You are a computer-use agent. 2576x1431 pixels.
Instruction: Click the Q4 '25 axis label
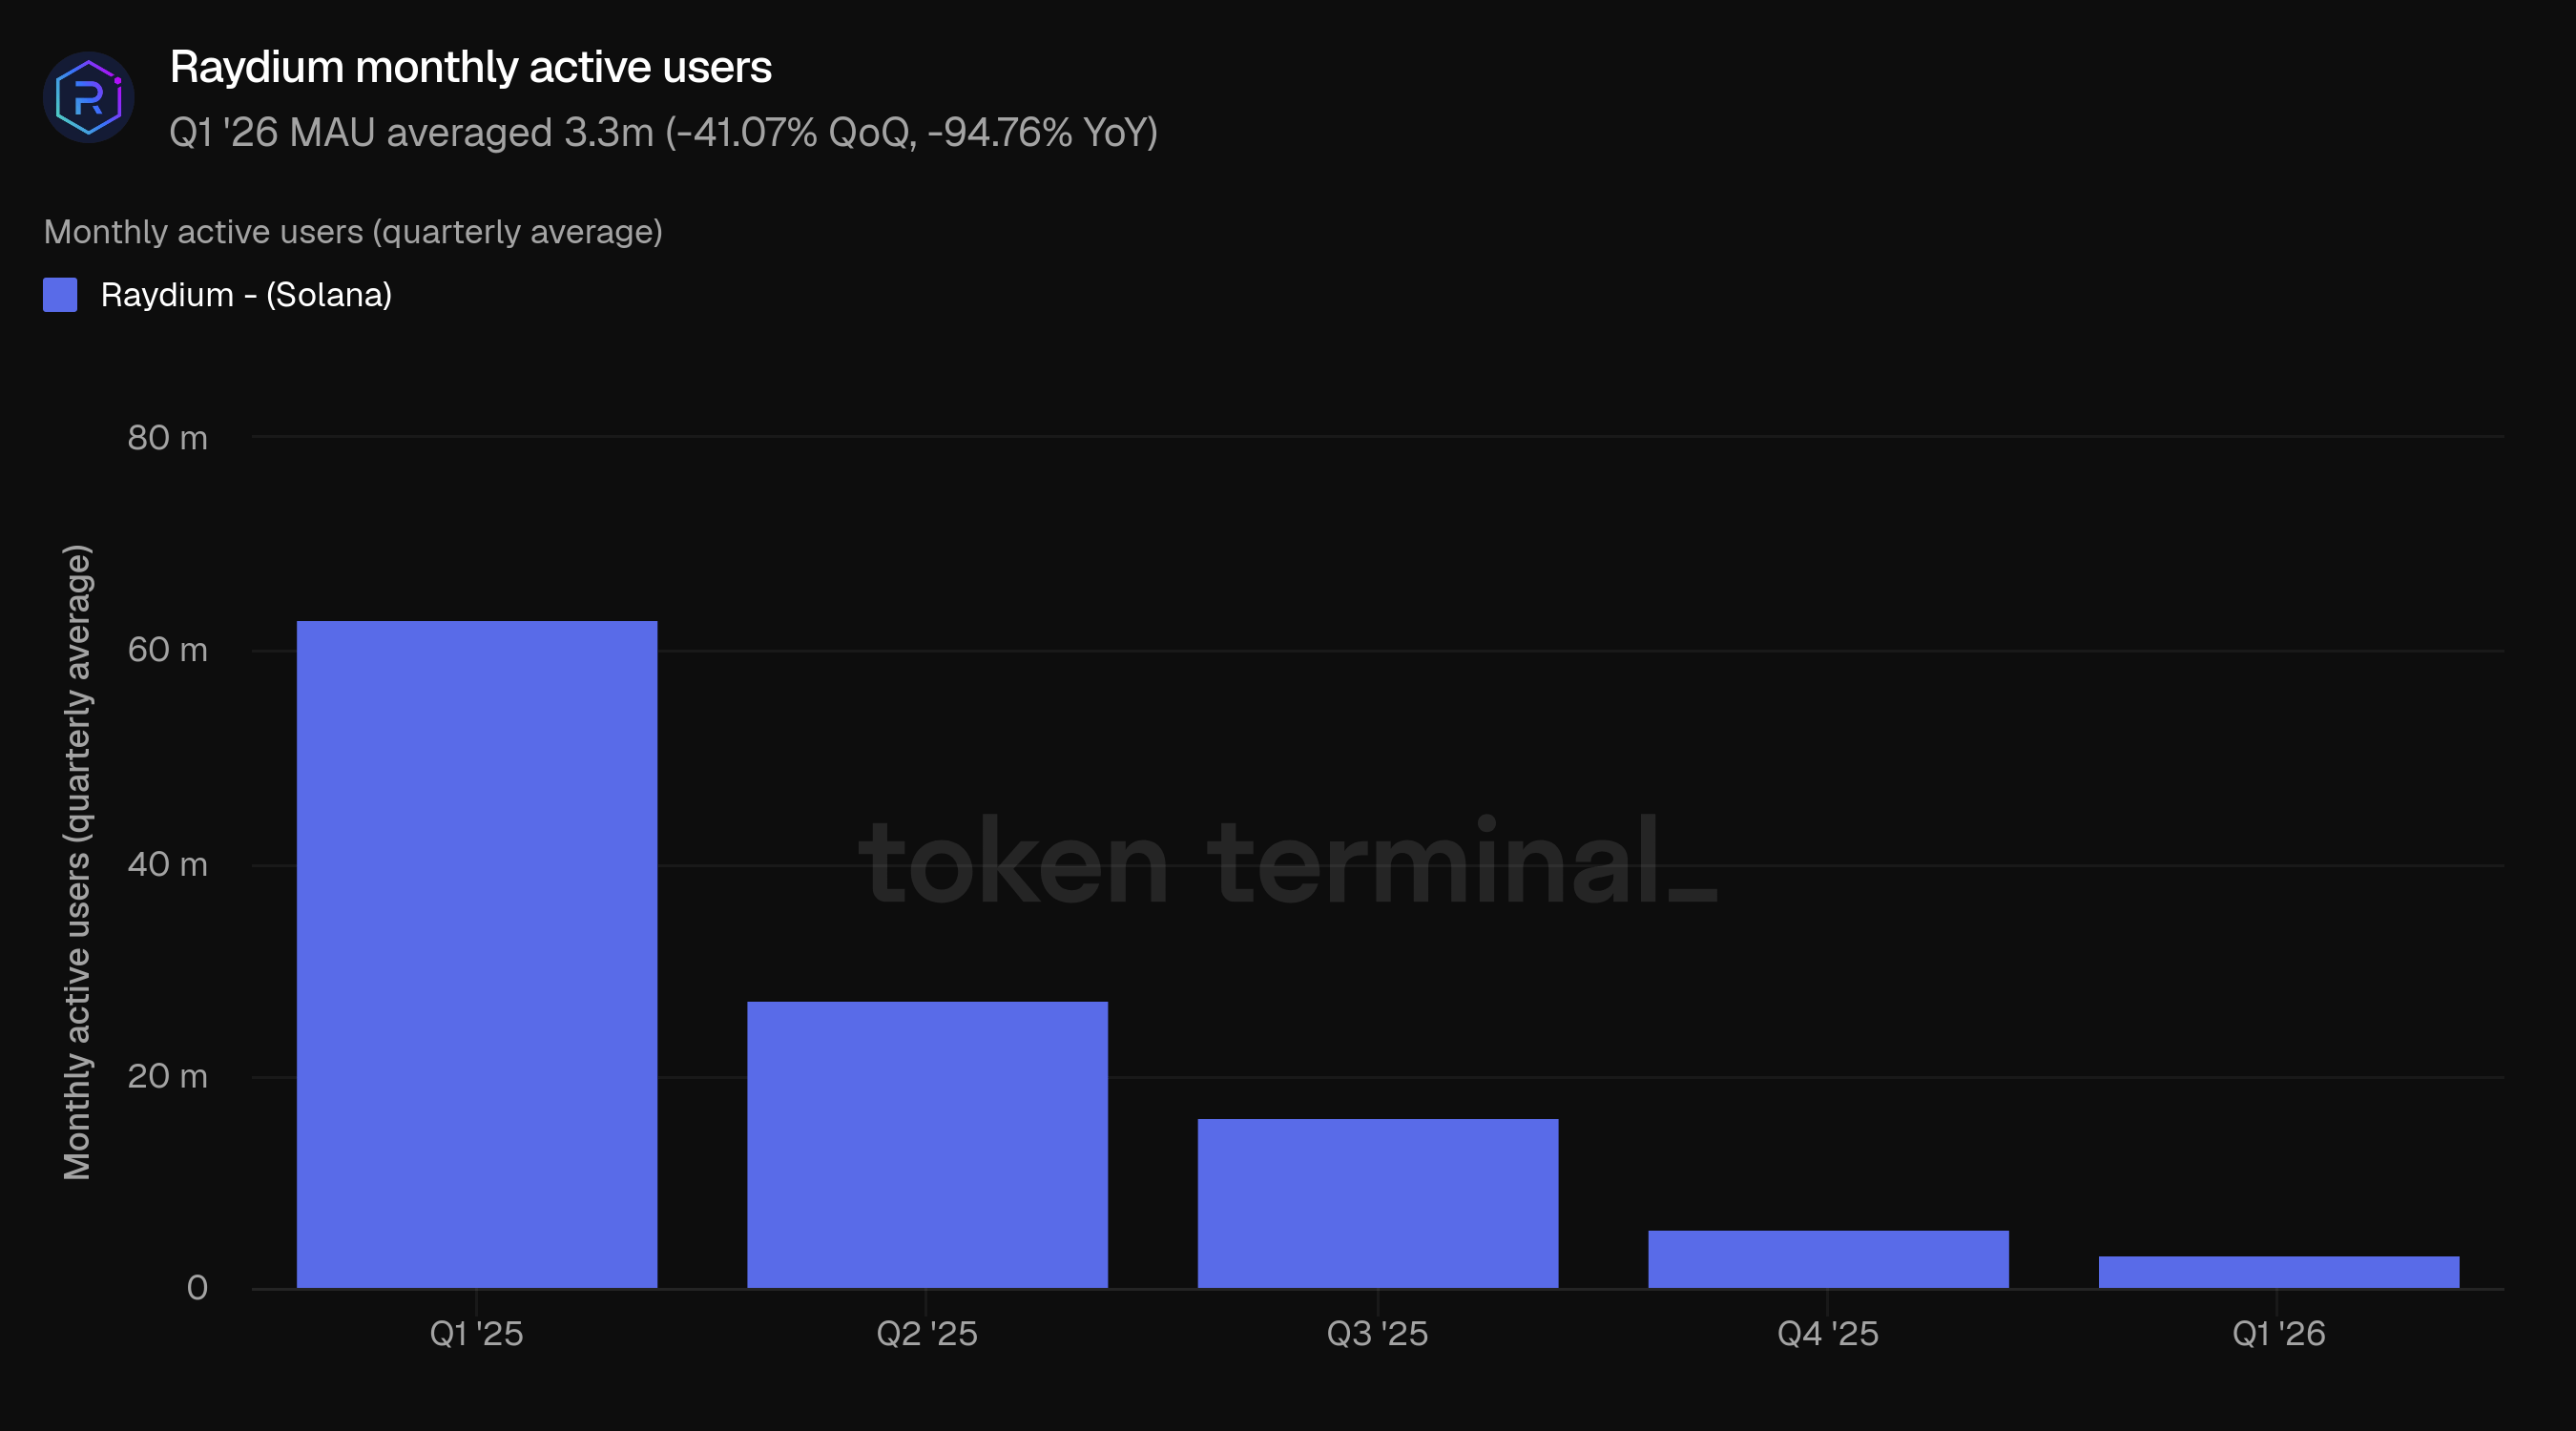(x=1828, y=1333)
